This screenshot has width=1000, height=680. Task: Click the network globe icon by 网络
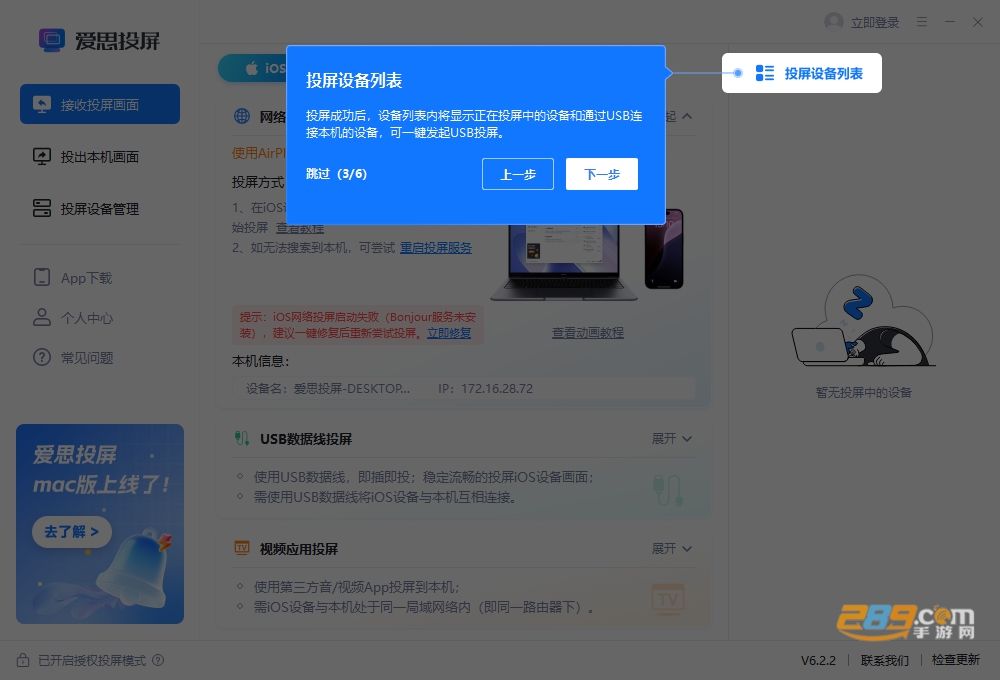click(x=242, y=116)
